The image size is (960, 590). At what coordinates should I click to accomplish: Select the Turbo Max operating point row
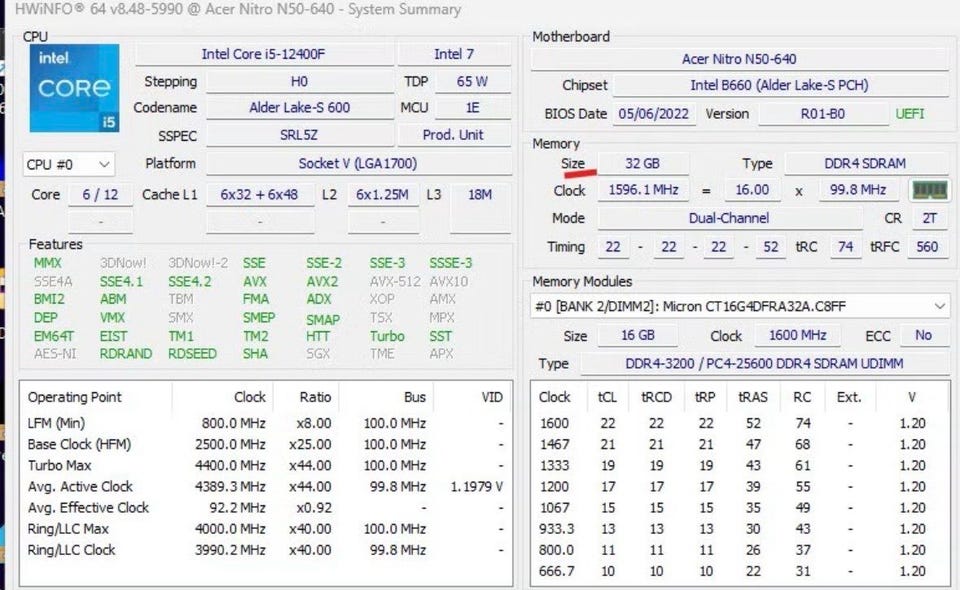pyautogui.click(x=266, y=465)
